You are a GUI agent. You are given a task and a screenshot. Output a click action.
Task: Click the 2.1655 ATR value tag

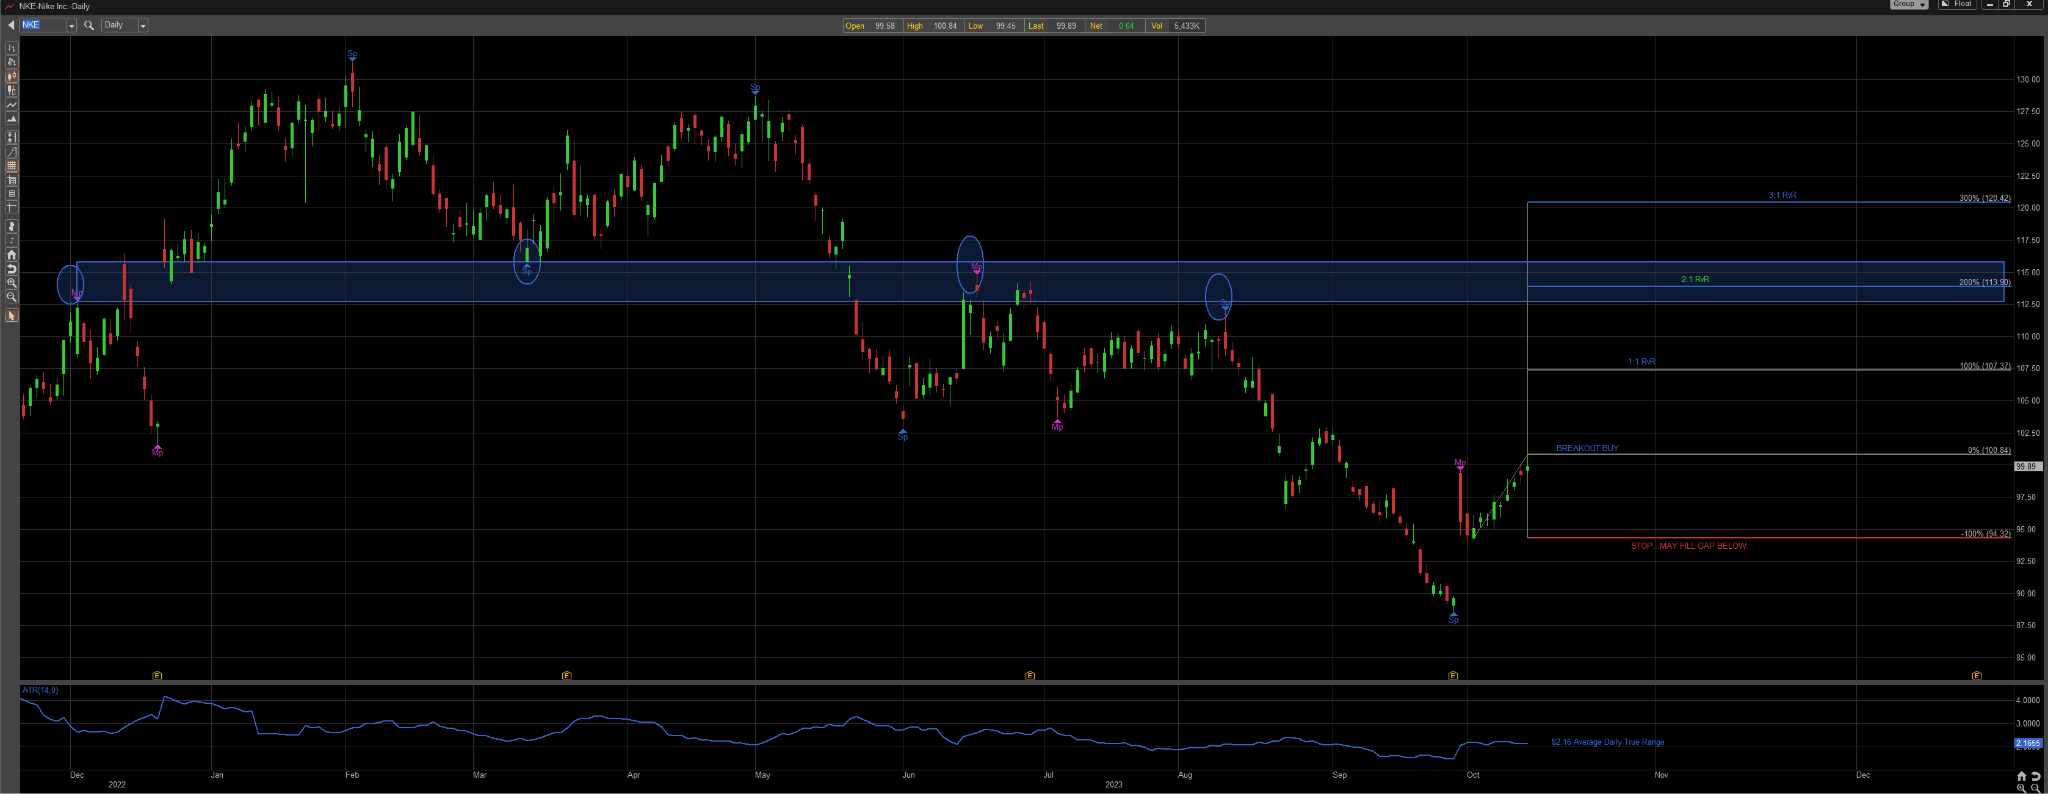pyautogui.click(x=2028, y=743)
